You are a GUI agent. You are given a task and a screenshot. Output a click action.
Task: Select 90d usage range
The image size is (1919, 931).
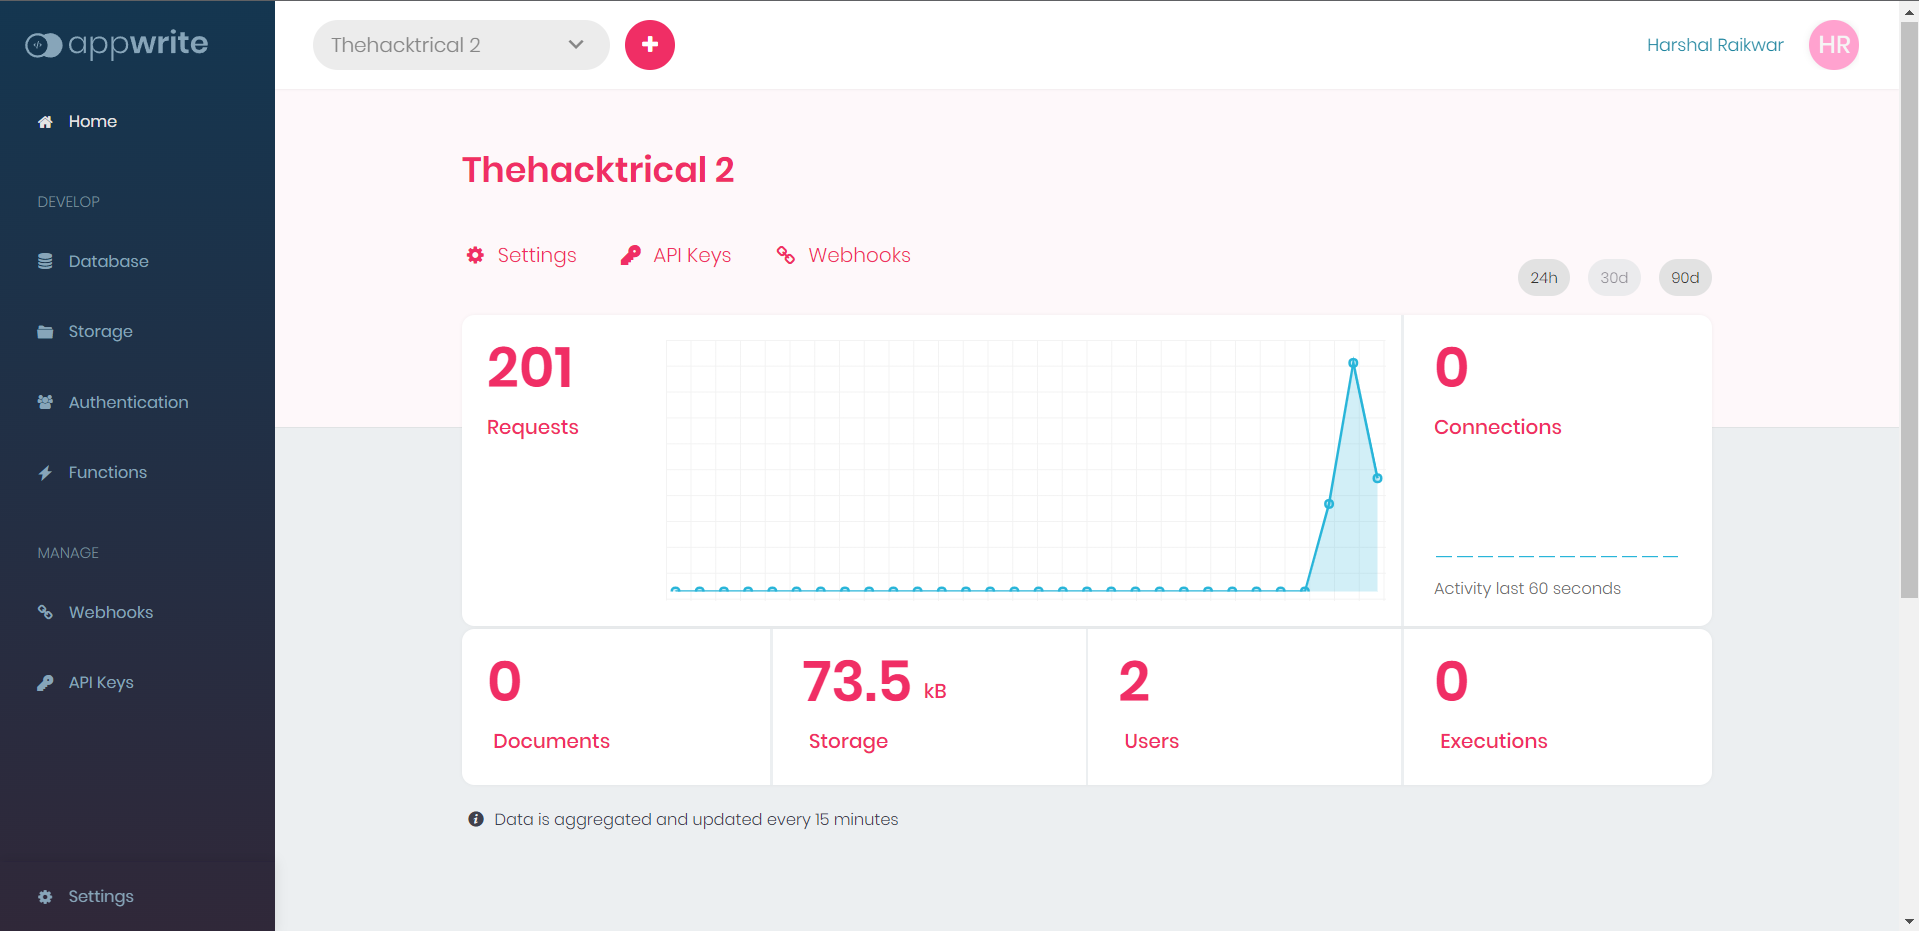point(1685,278)
